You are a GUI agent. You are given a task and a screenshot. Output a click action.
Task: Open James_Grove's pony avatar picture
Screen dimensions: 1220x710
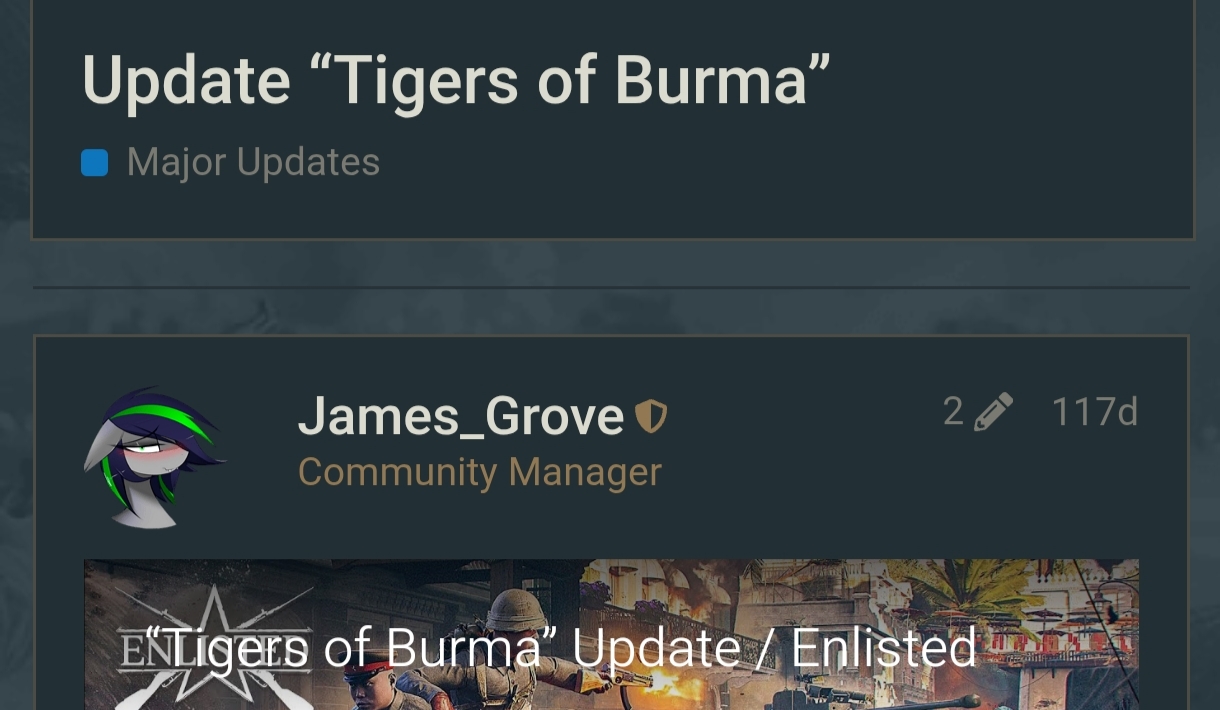(154, 457)
